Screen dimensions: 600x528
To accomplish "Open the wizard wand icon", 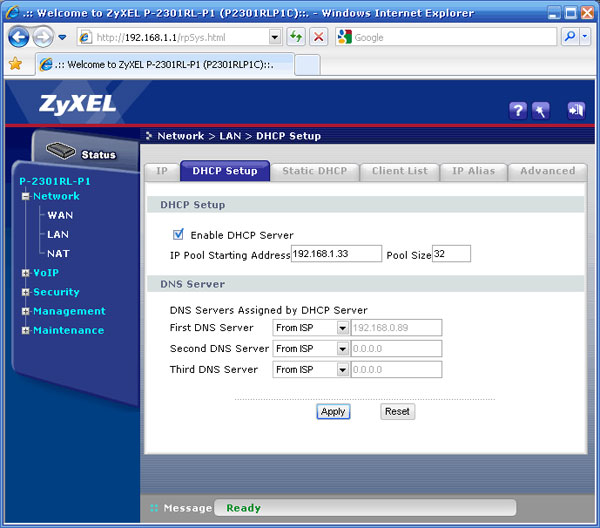I will (x=541, y=111).
